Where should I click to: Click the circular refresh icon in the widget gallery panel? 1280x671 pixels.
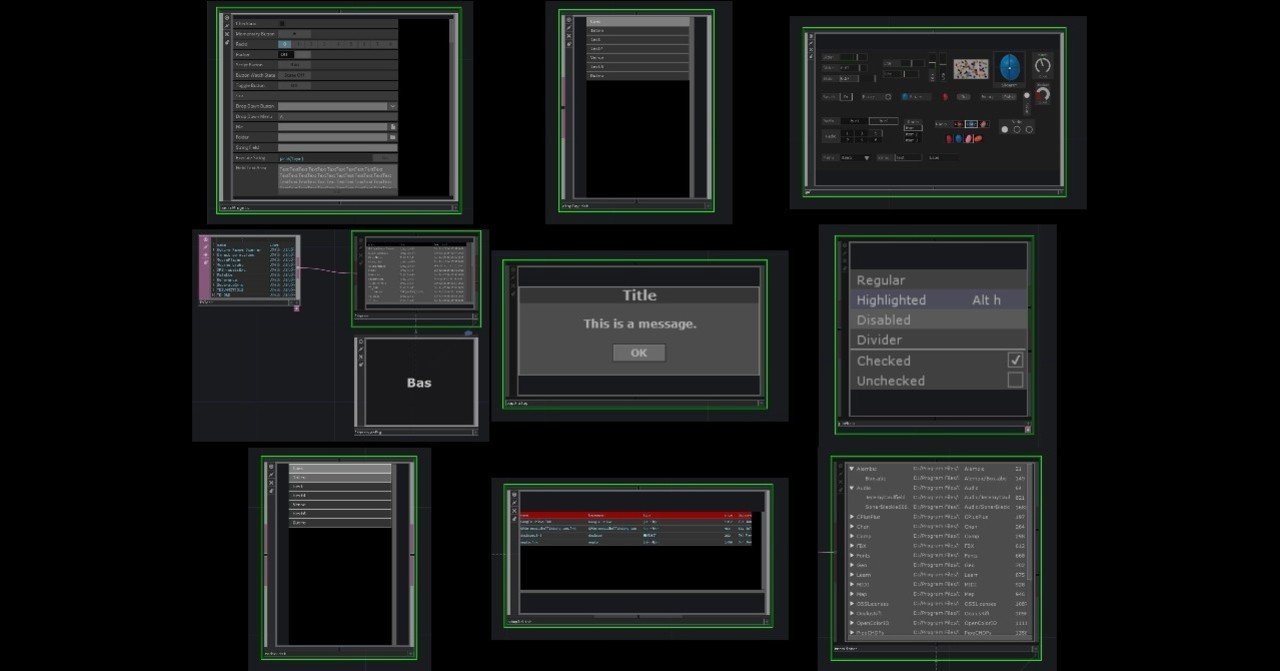888,97
